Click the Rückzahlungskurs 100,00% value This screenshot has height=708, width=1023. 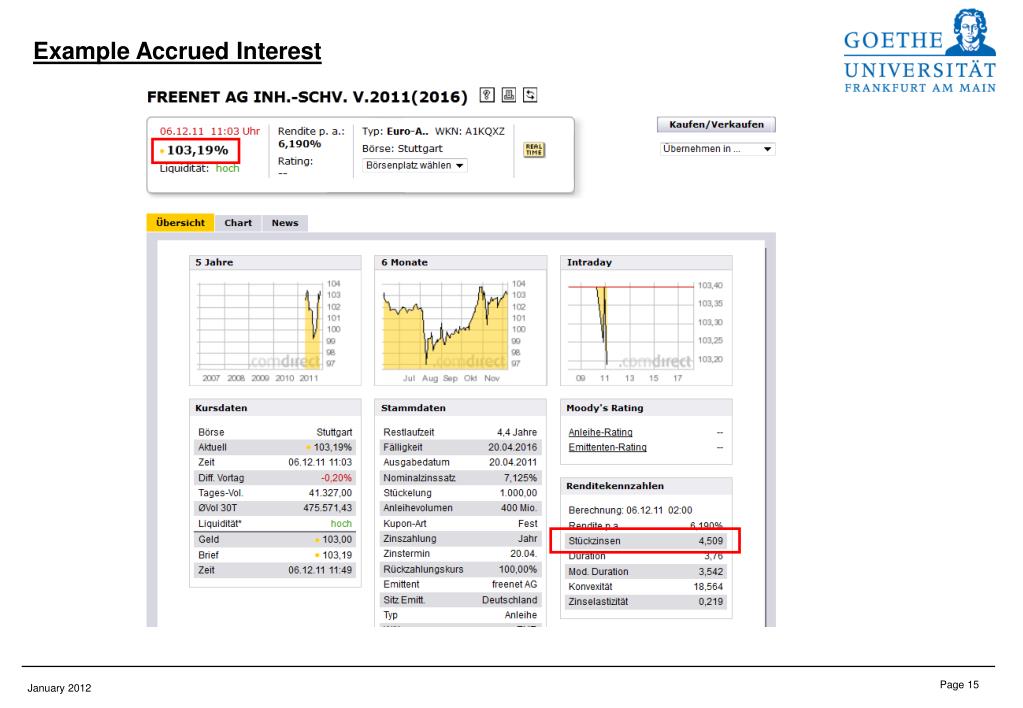click(x=518, y=569)
